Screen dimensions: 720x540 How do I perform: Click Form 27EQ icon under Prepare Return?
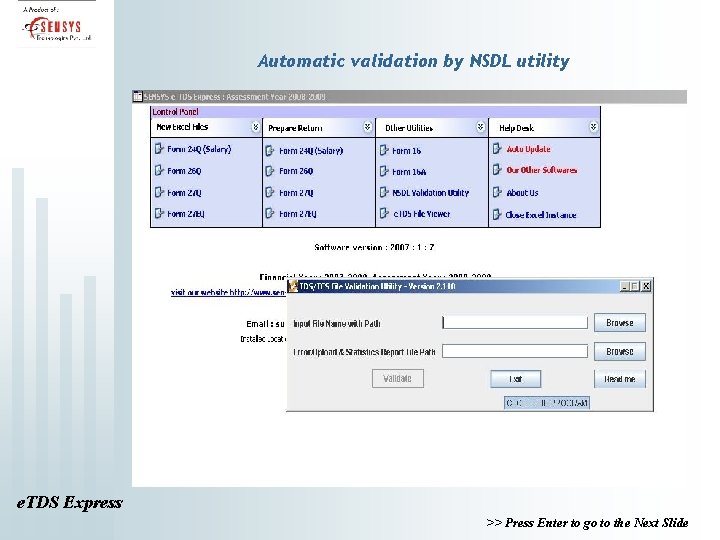click(x=270, y=214)
